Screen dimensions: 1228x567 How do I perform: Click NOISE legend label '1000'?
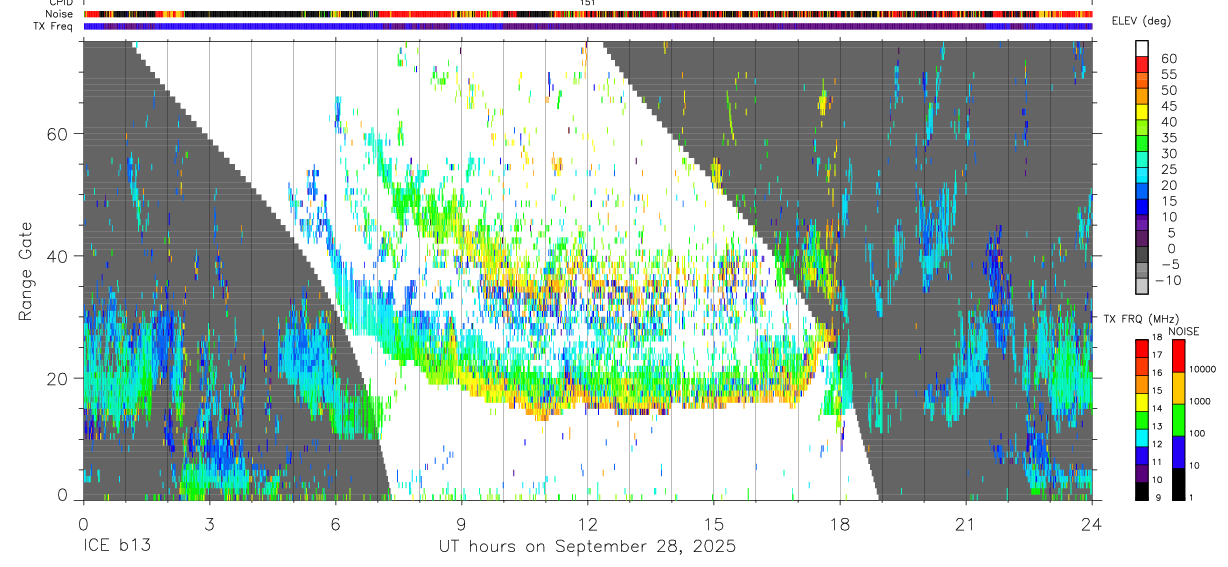coord(1201,402)
